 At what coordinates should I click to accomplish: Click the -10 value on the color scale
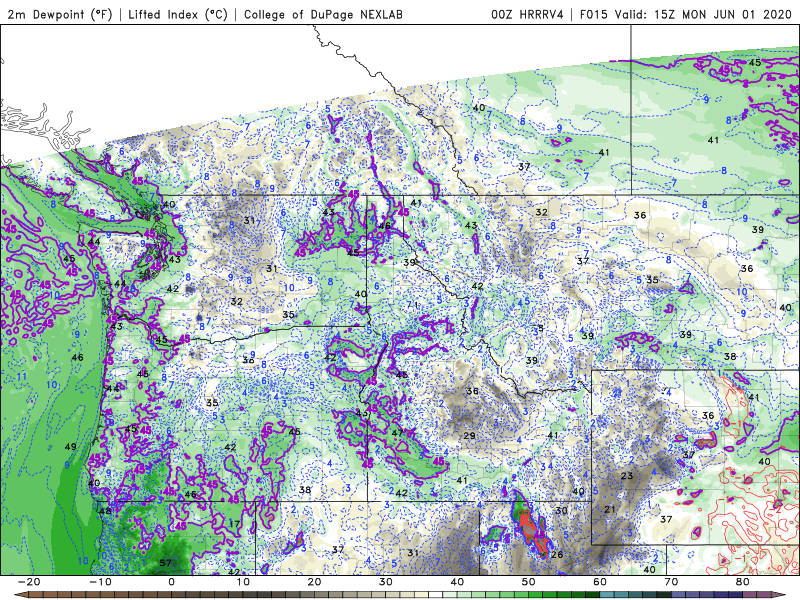click(100, 582)
